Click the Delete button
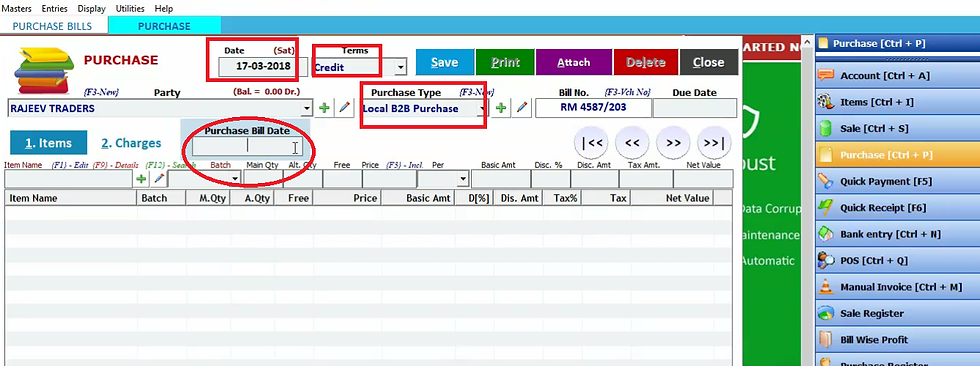980x366 pixels. (646, 62)
